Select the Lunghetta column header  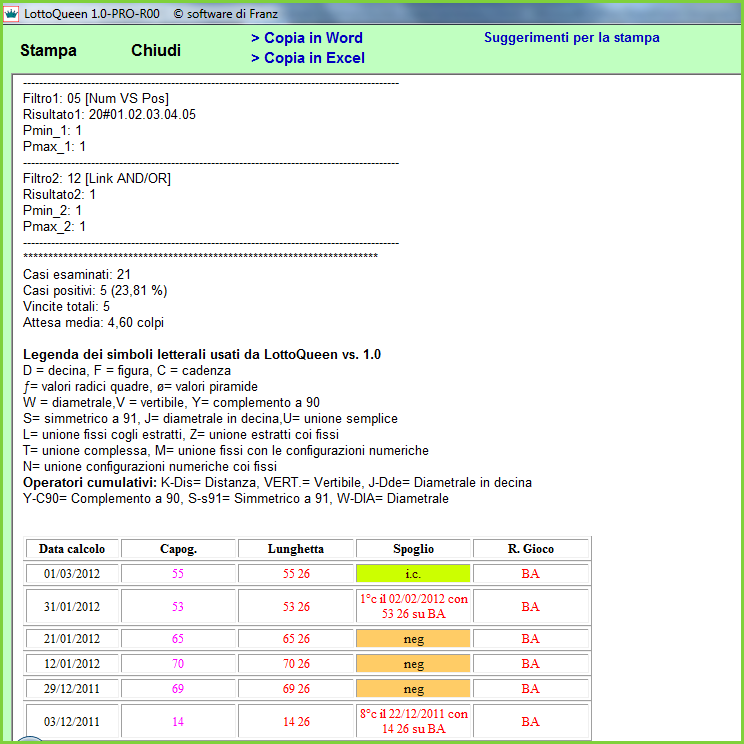tap(296, 549)
